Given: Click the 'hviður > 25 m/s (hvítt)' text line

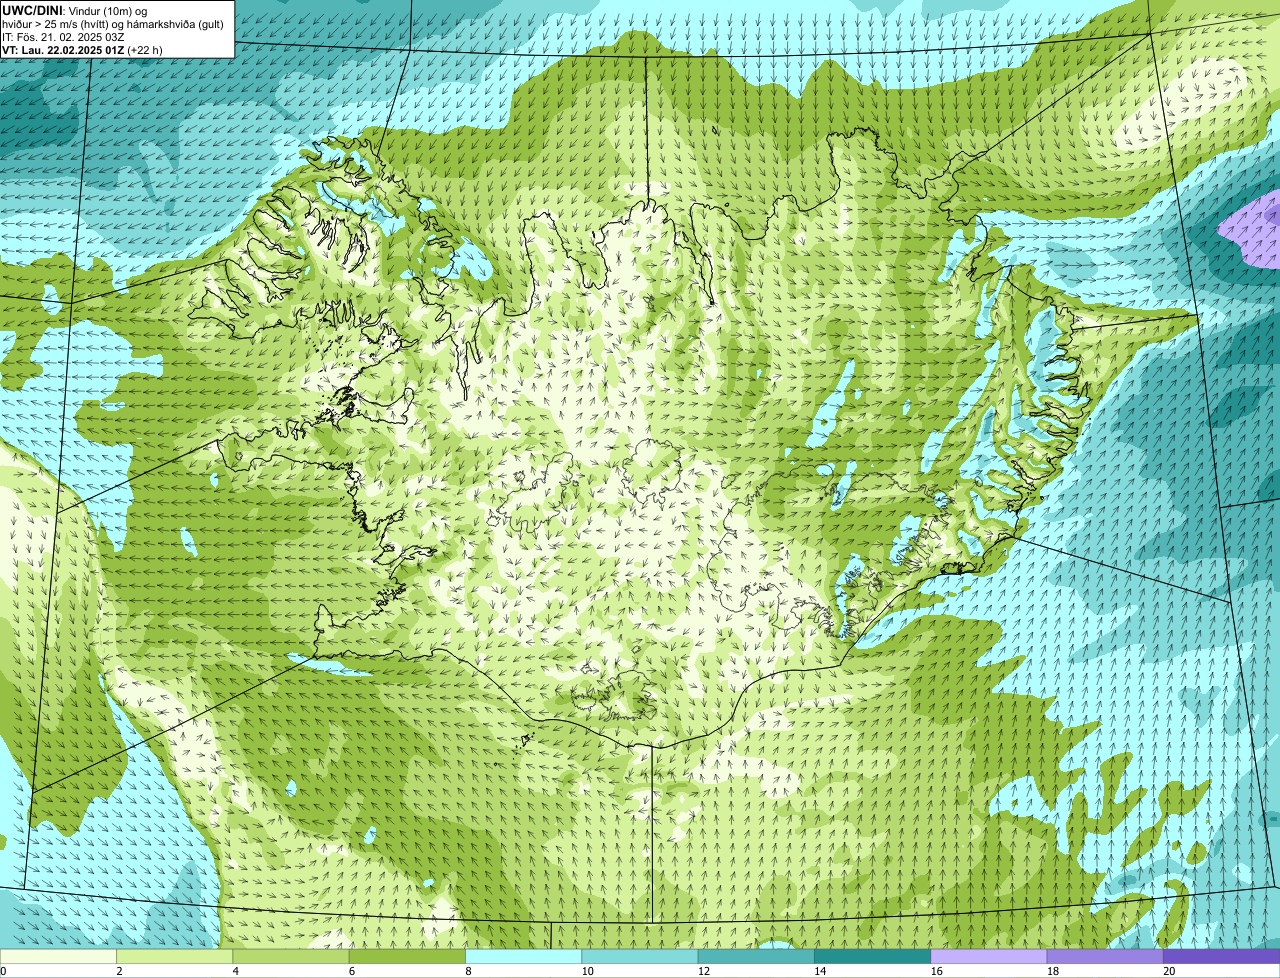Looking at the screenshot, I should point(112,23).
